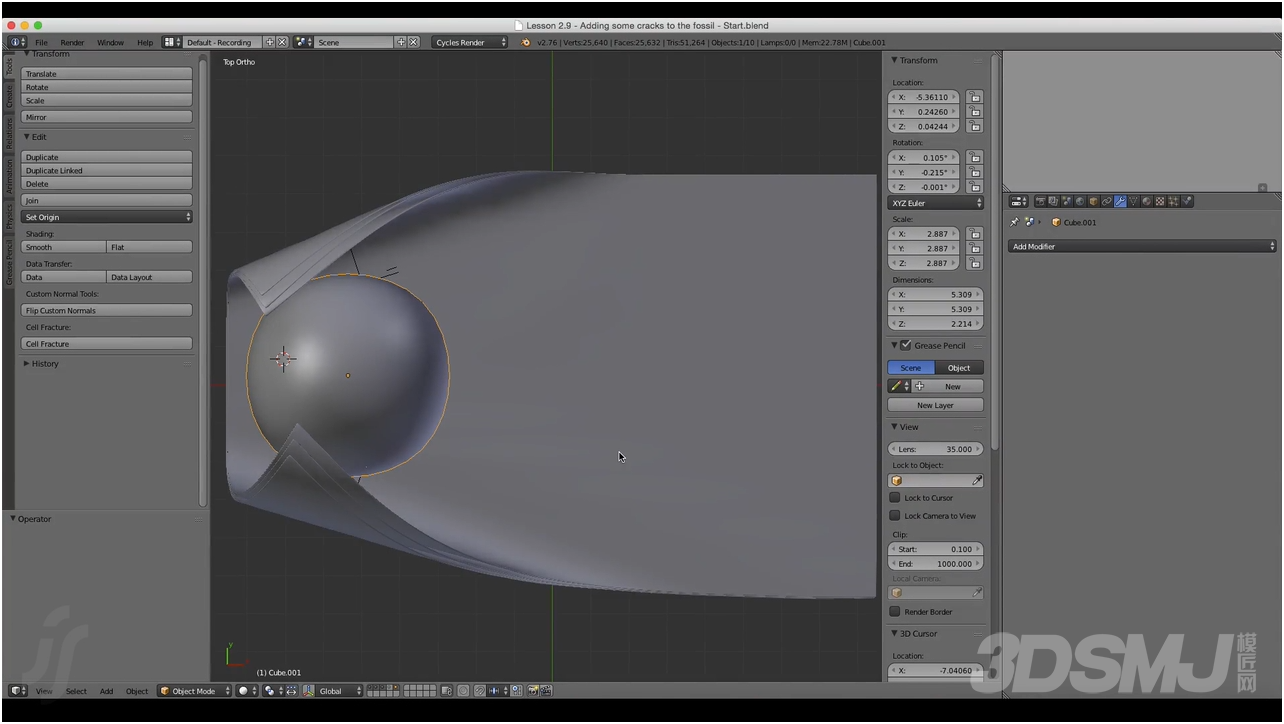Open the 3D View Add menu
1284x724 pixels.
tap(106, 691)
